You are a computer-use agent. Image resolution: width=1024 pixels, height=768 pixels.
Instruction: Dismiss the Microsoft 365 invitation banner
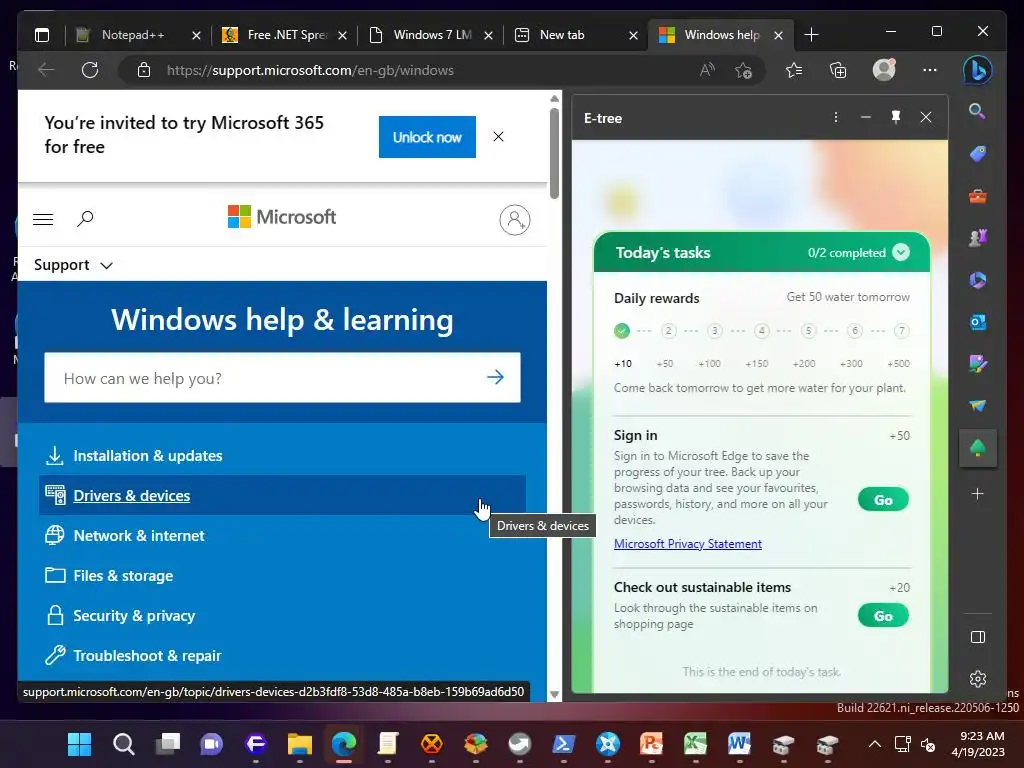pos(498,136)
